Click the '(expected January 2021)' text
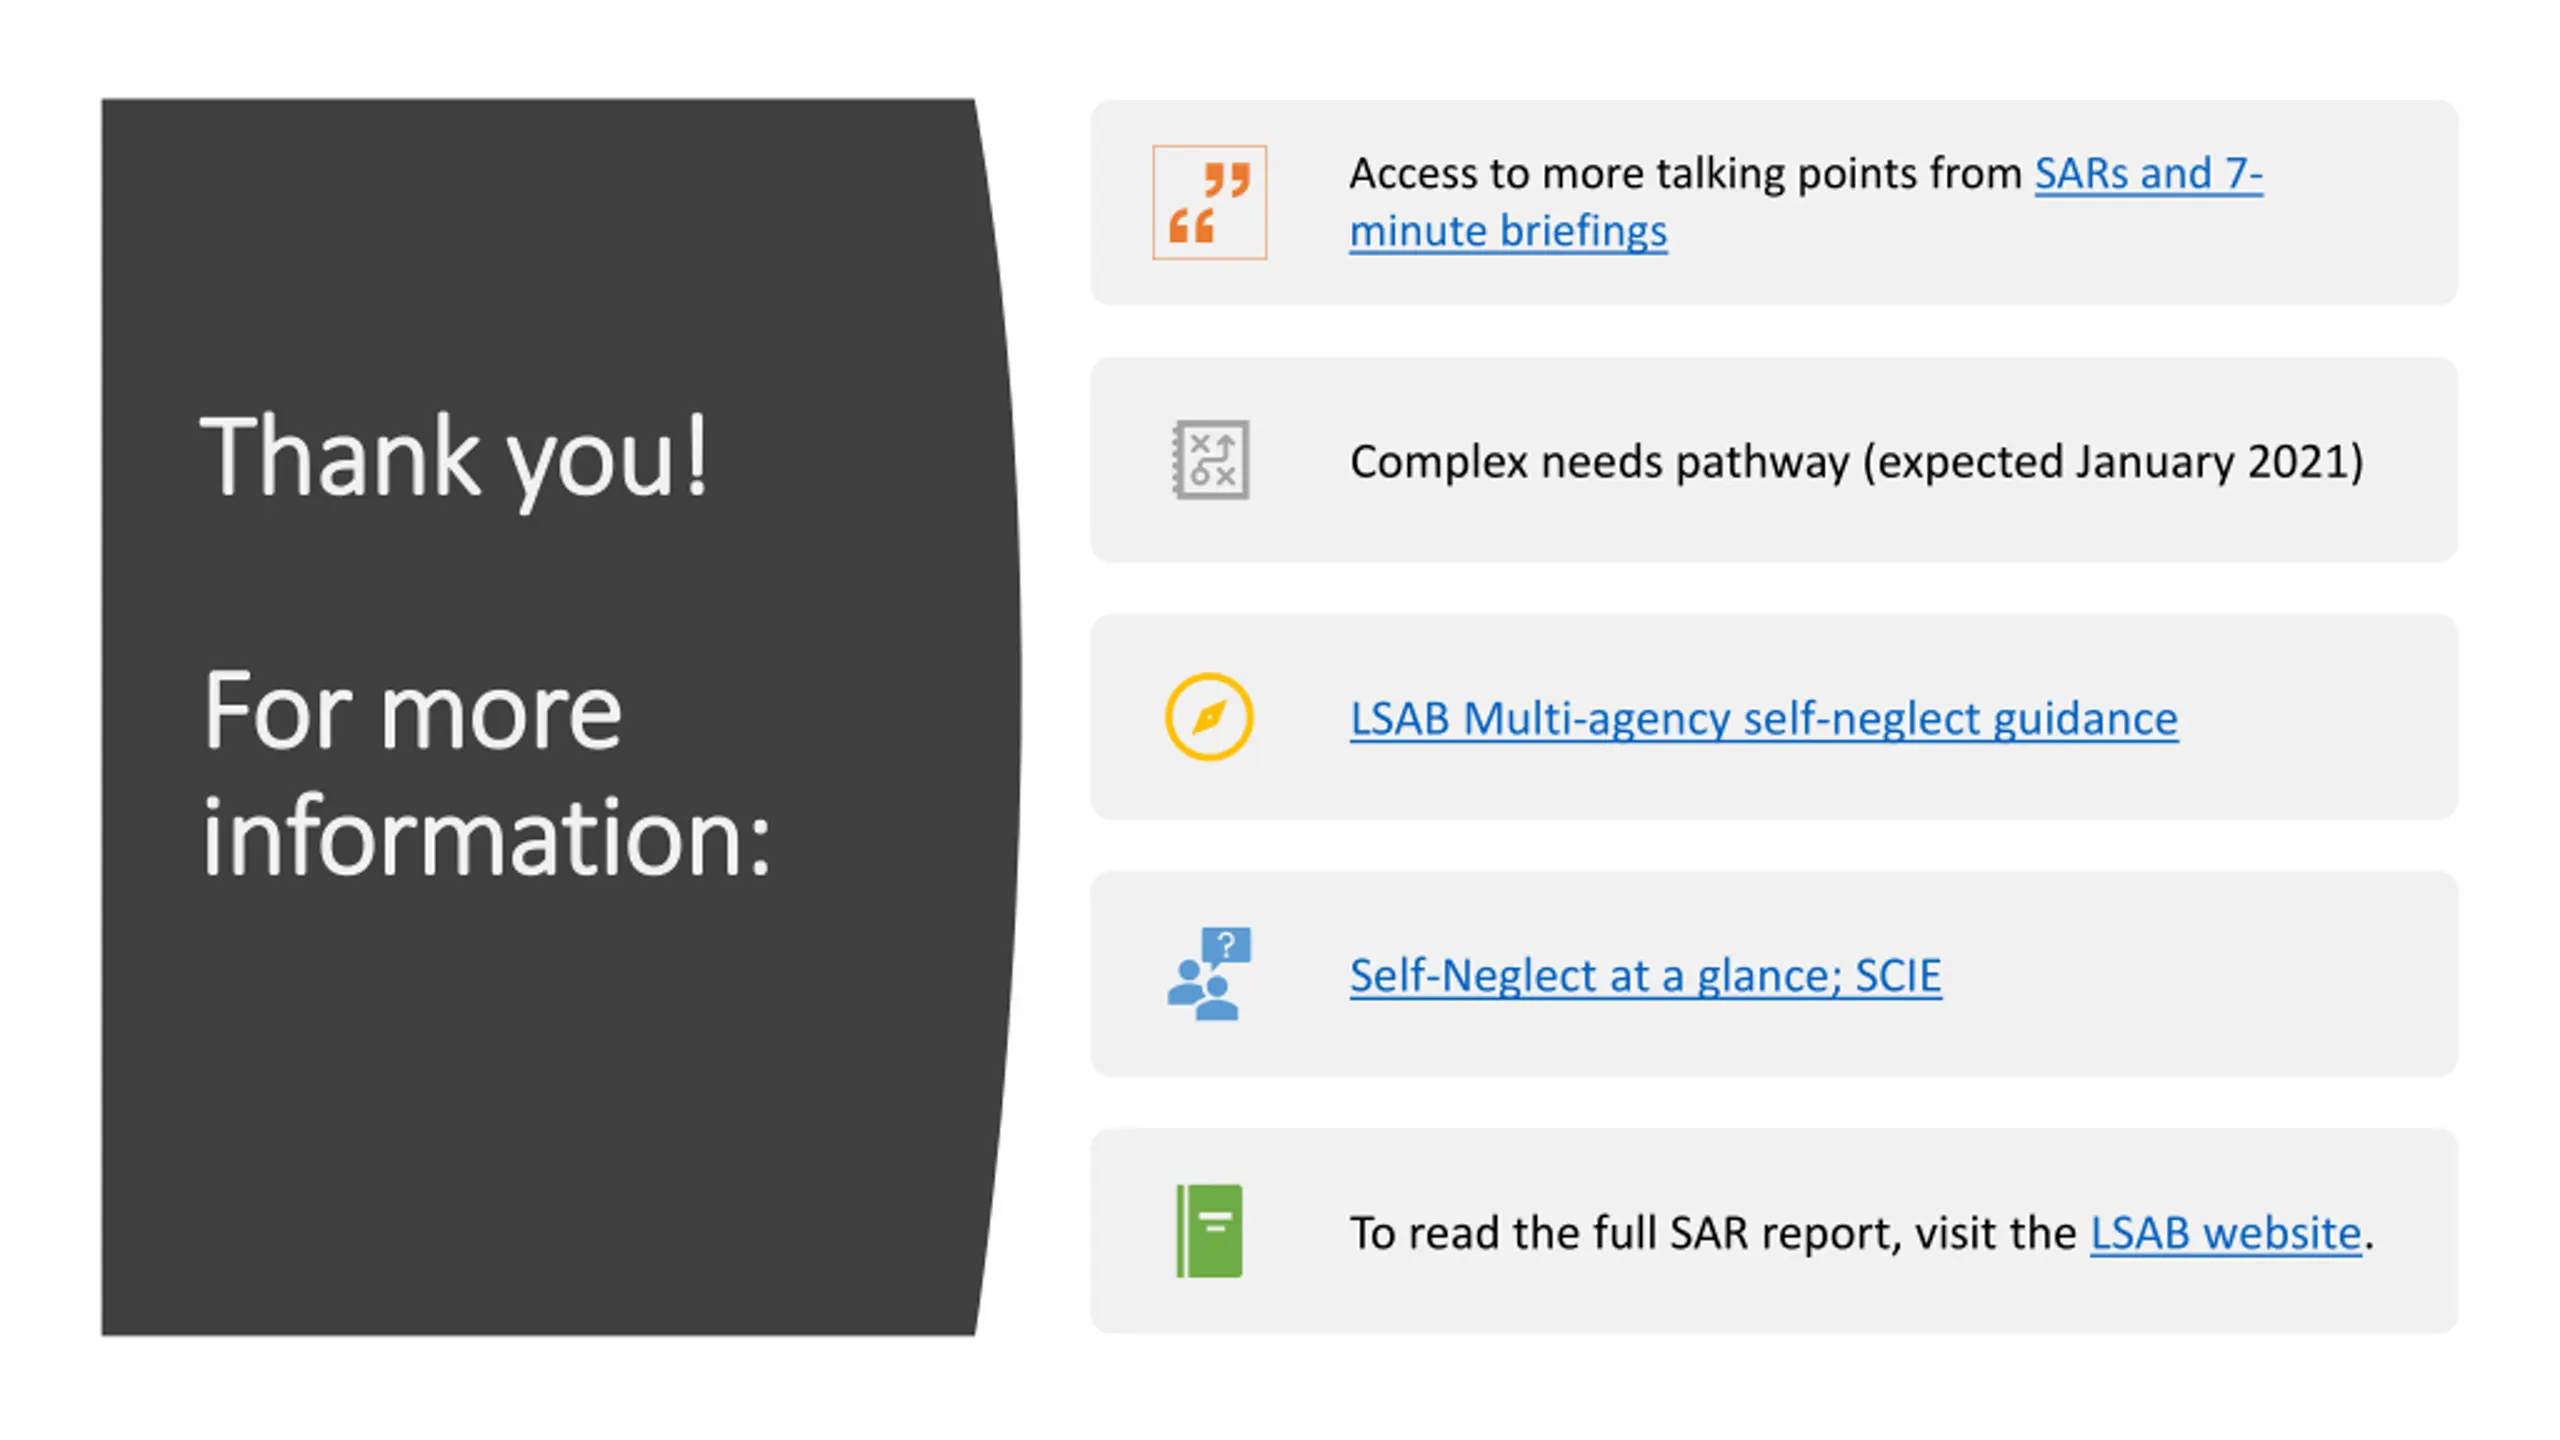 click(2113, 462)
